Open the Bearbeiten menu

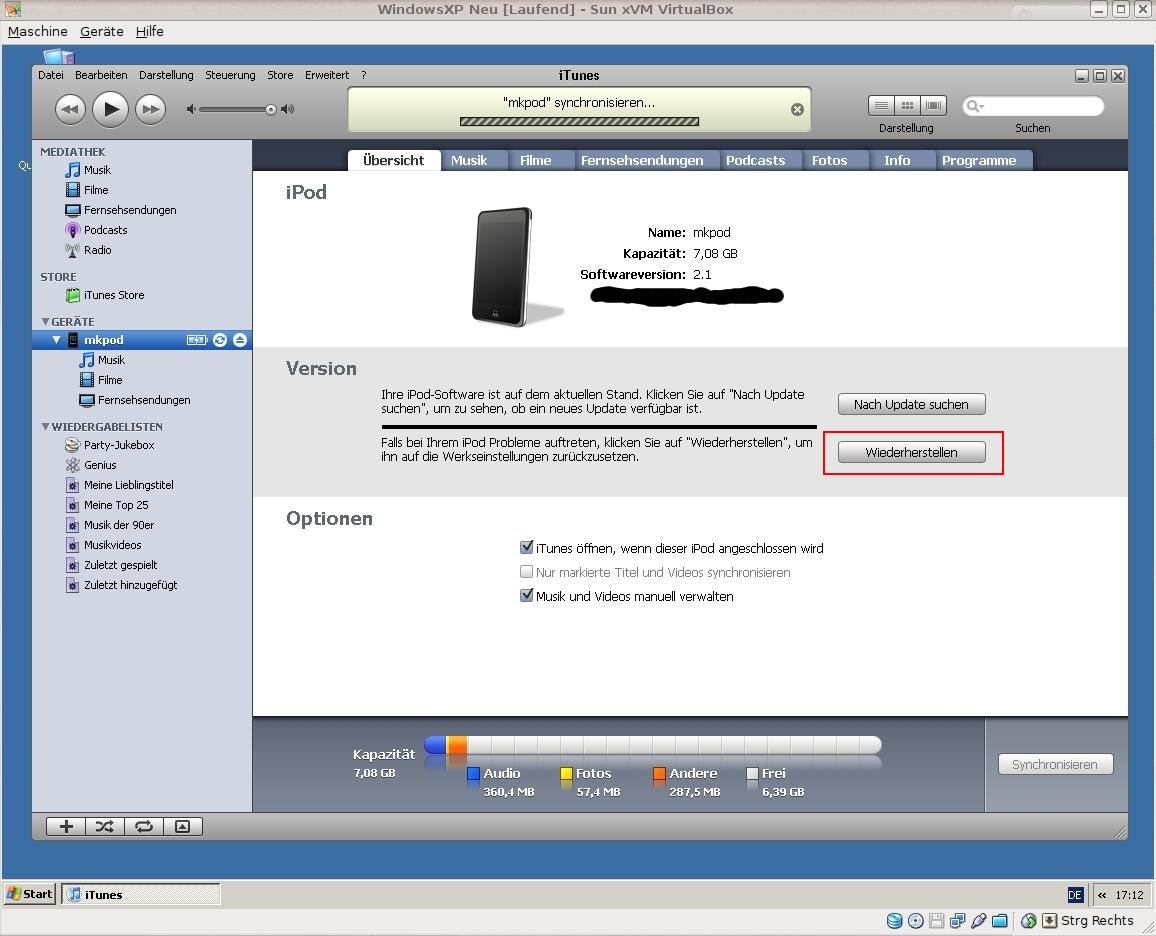click(x=101, y=75)
